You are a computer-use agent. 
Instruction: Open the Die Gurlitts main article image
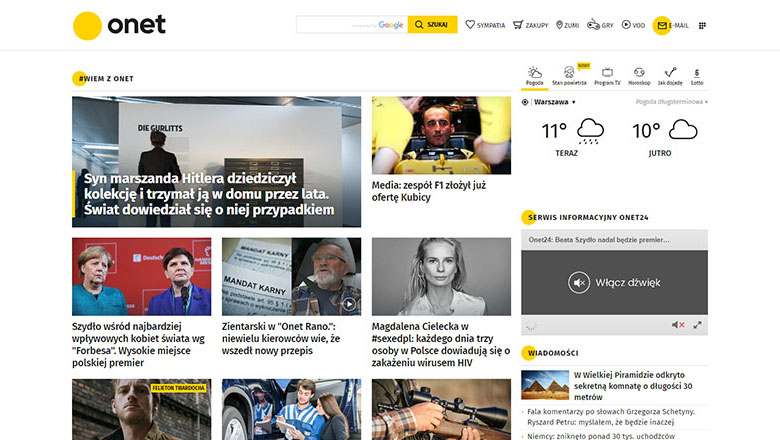216,161
